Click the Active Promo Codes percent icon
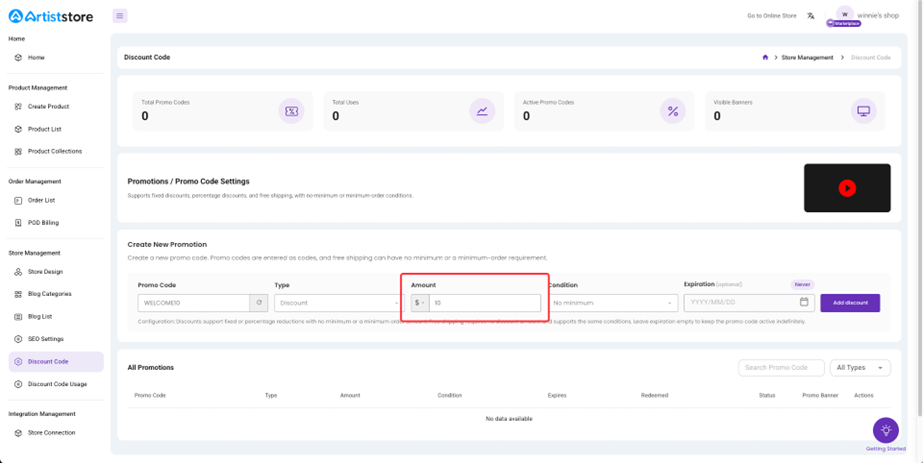The image size is (923, 463). pos(673,111)
